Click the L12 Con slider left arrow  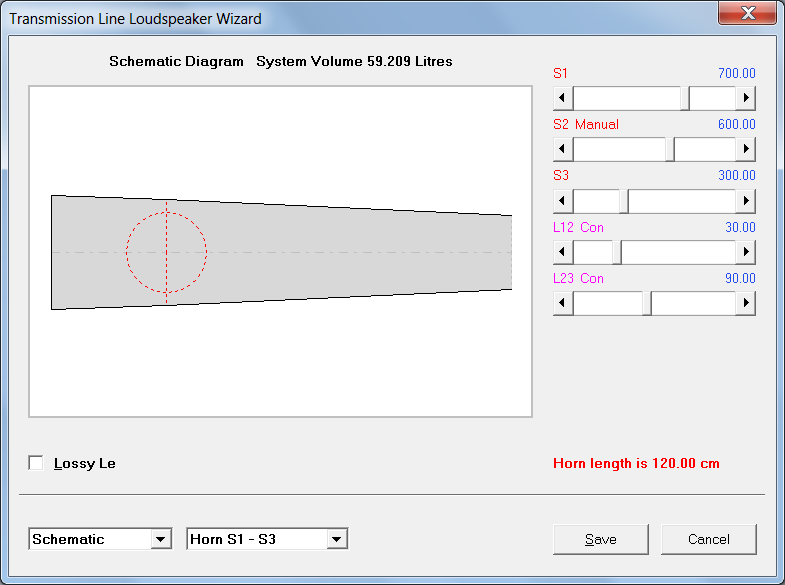(x=563, y=252)
